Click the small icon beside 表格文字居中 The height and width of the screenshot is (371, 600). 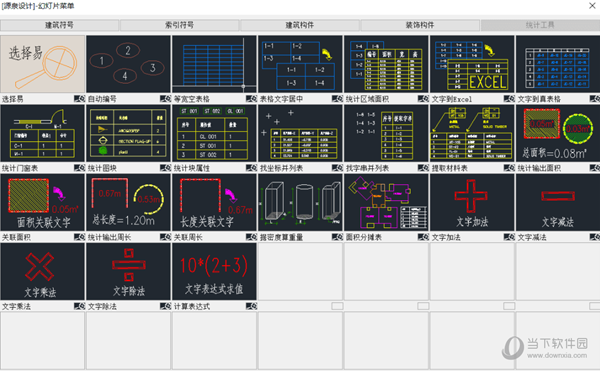[337, 99]
